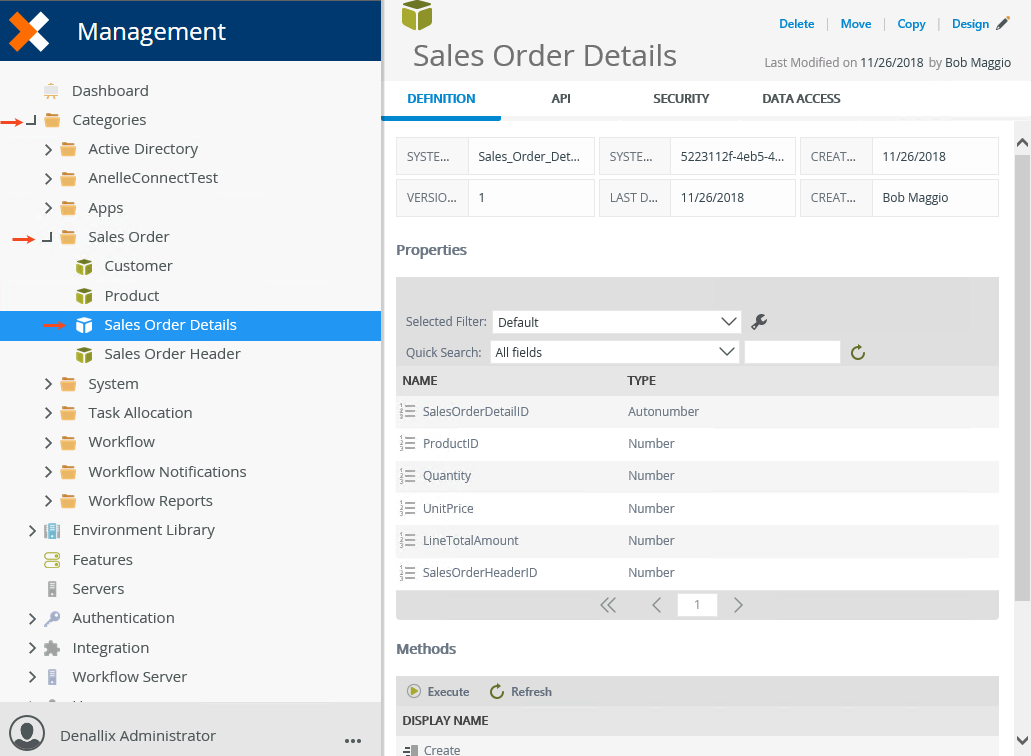
Task: Click the Denallix Administrator avatar icon
Action: click(x=26, y=734)
